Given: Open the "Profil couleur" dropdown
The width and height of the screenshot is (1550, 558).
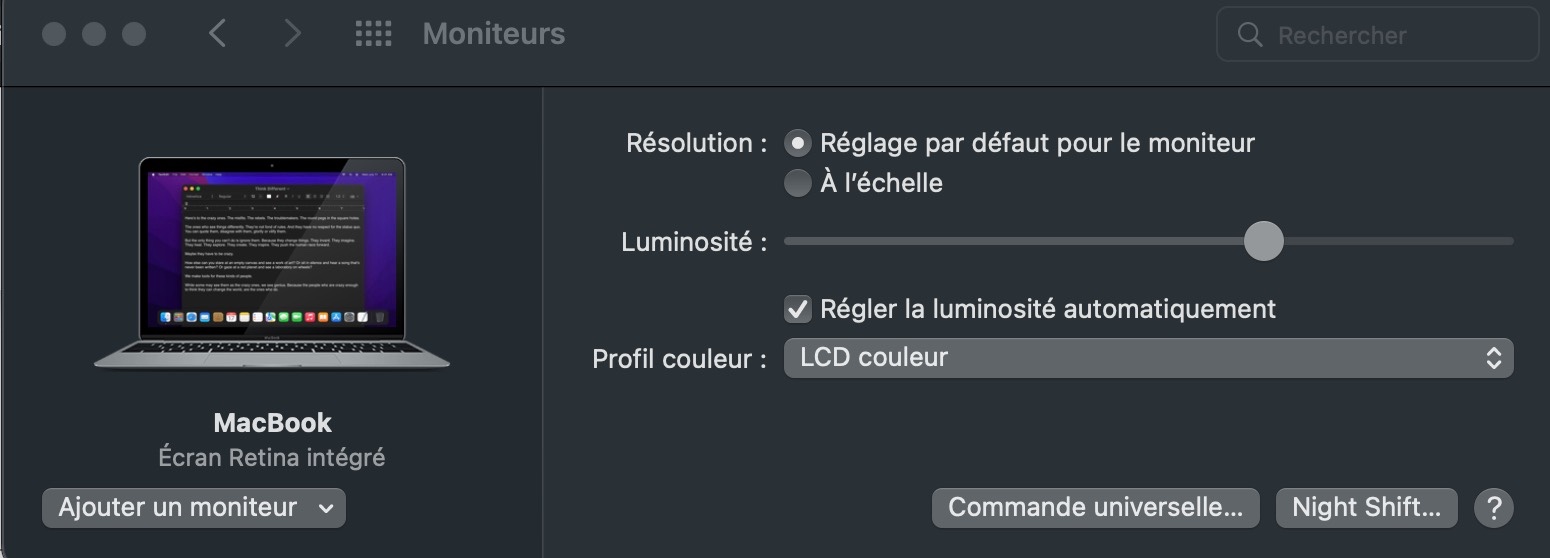Looking at the screenshot, I should [x=1147, y=358].
